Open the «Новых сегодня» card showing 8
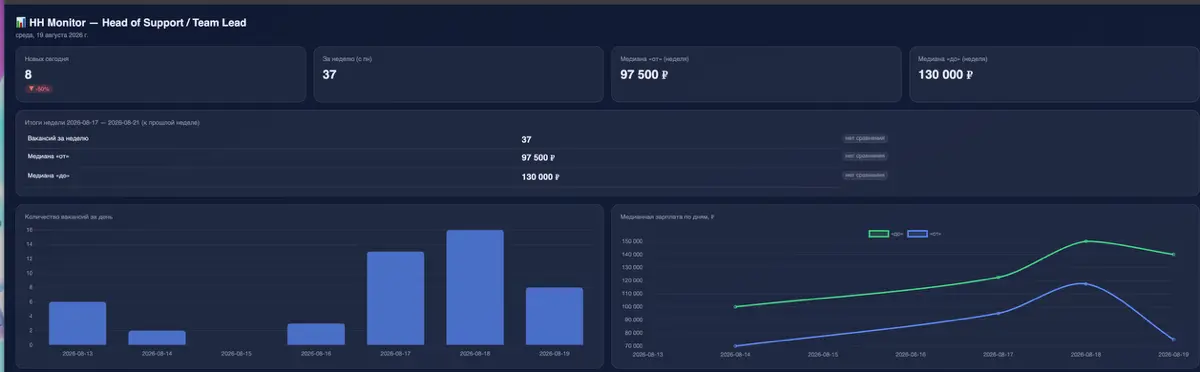This screenshot has height=372, width=1200. [159, 74]
